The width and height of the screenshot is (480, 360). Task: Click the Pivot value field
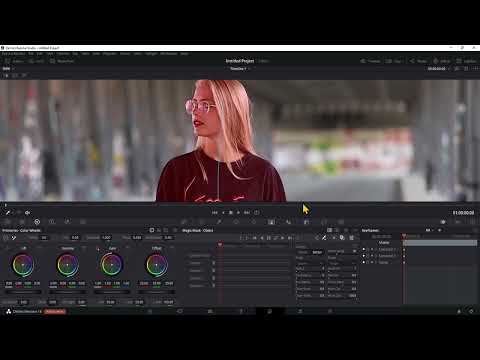[x=137, y=238]
